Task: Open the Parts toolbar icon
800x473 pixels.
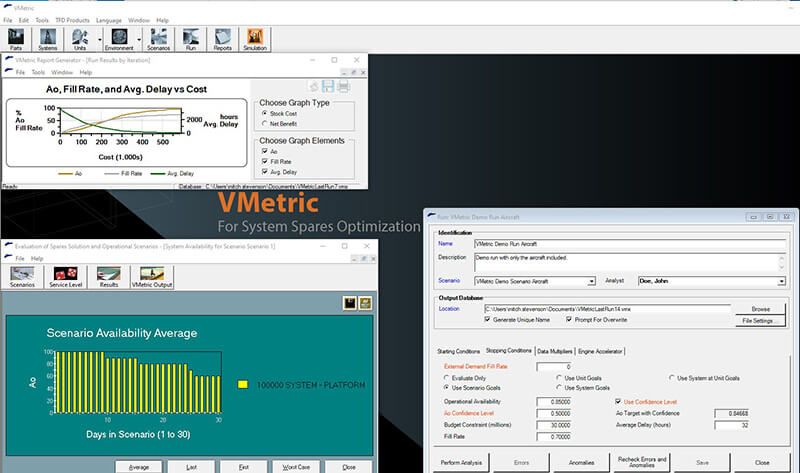Action: click(16, 39)
